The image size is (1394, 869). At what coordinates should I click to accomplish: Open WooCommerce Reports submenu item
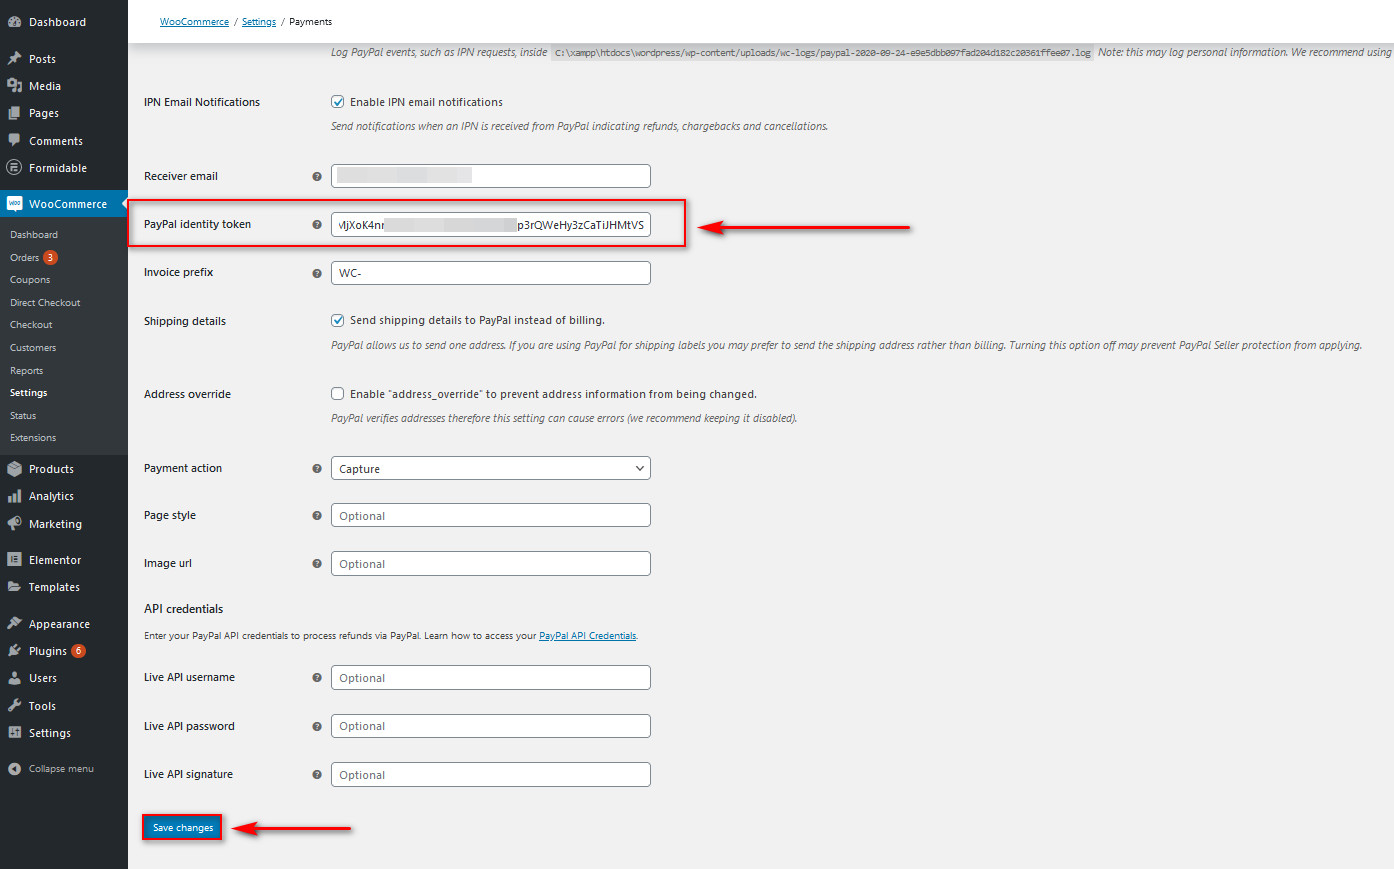point(27,371)
